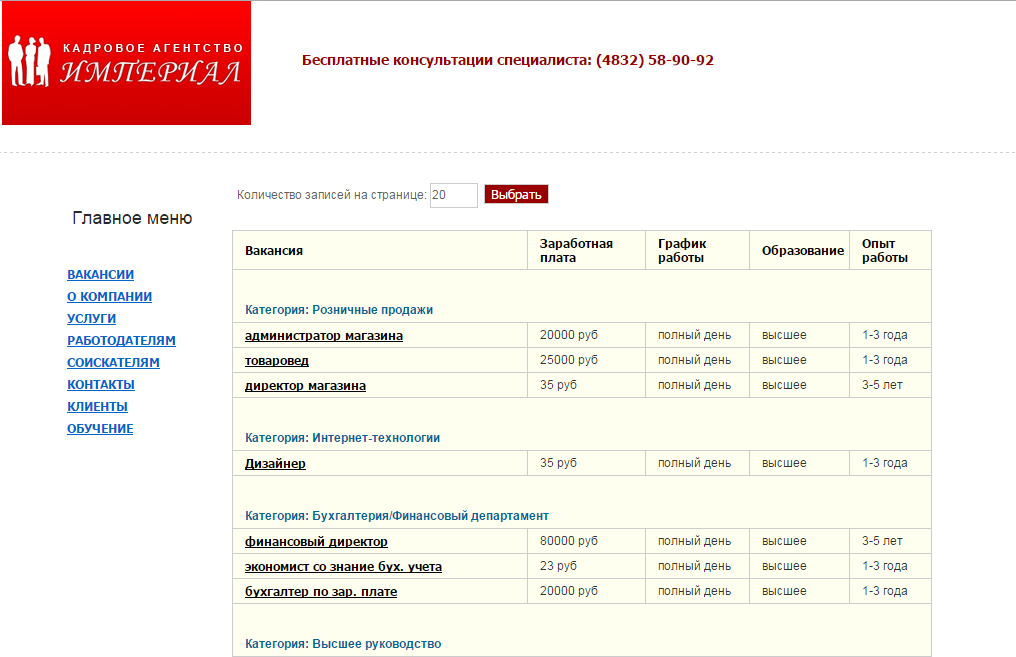The image size is (1016, 657).
Task: Click the Главное меню heading
Action: tap(132, 218)
